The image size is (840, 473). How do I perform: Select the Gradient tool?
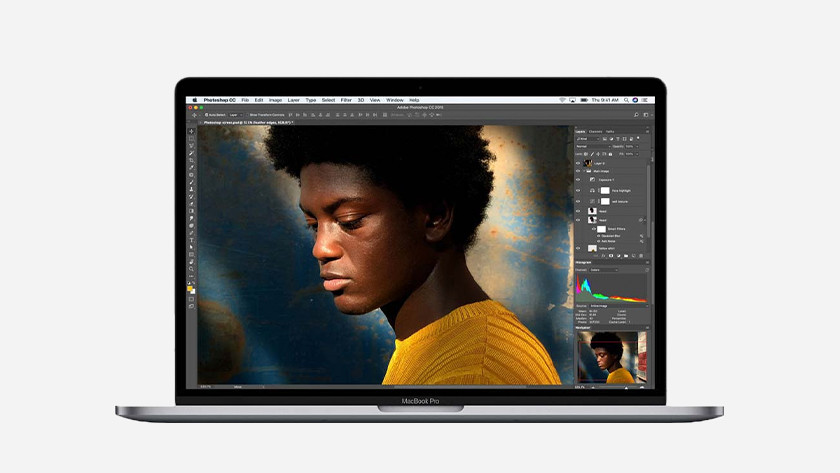pyautogui.click(x=191, y=211)
